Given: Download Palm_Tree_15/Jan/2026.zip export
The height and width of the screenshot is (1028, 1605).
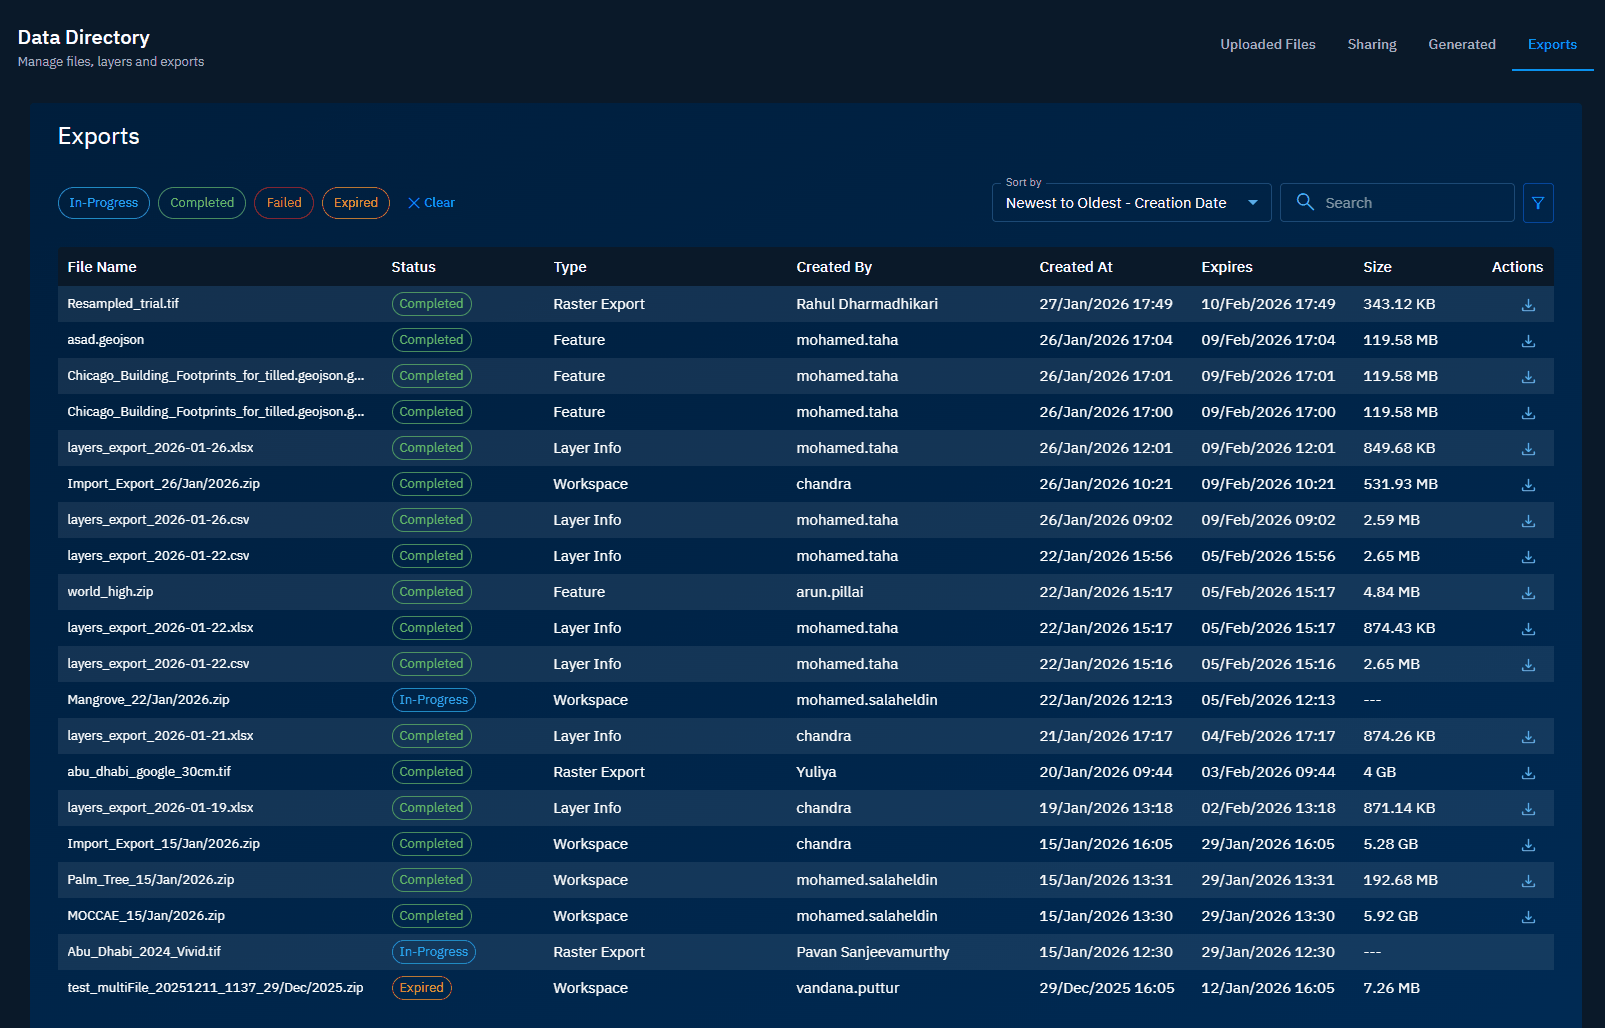Looking at the screenshot, I should click(x=1527, y=880).
